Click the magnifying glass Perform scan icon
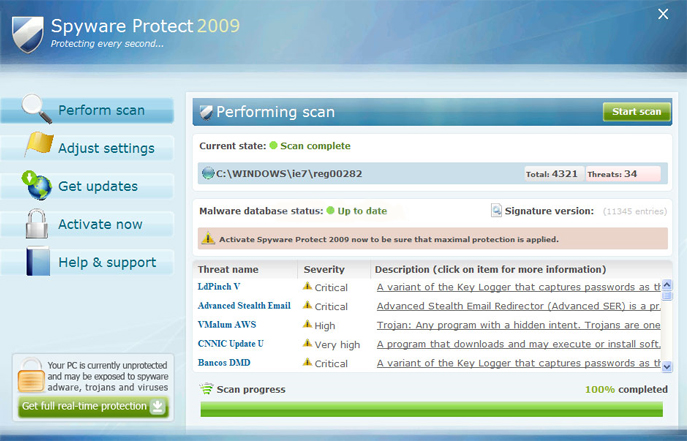This screenshot has height=441, width=687. [37, 108]
